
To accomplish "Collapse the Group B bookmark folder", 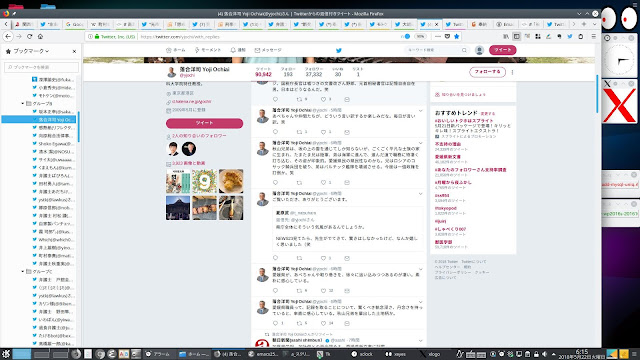I will [23, 103].
